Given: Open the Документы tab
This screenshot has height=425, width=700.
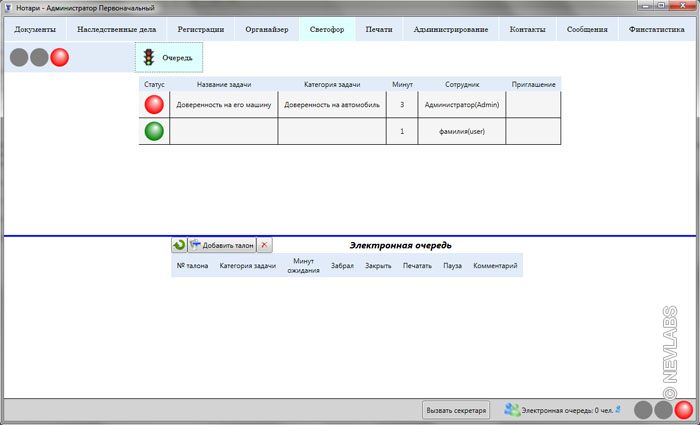Looking at the screenshot, I should 35,30.
